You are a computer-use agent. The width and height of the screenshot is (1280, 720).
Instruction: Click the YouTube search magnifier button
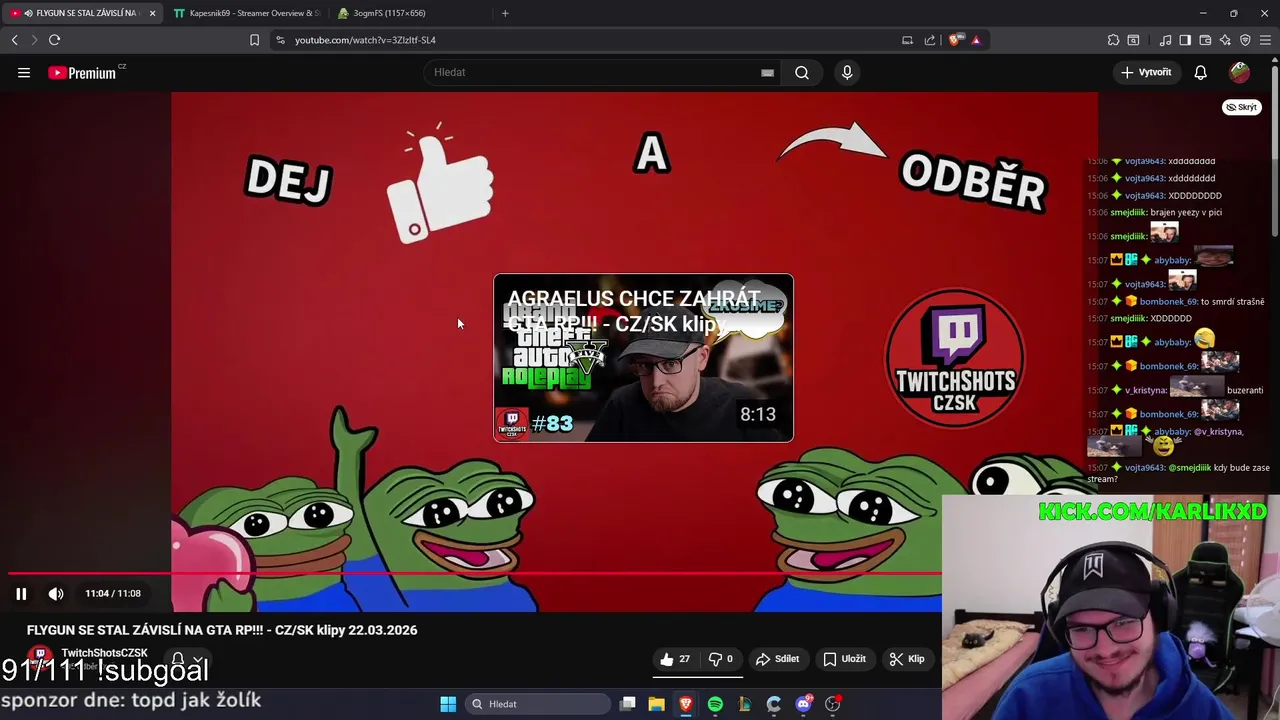click(802, 72)
